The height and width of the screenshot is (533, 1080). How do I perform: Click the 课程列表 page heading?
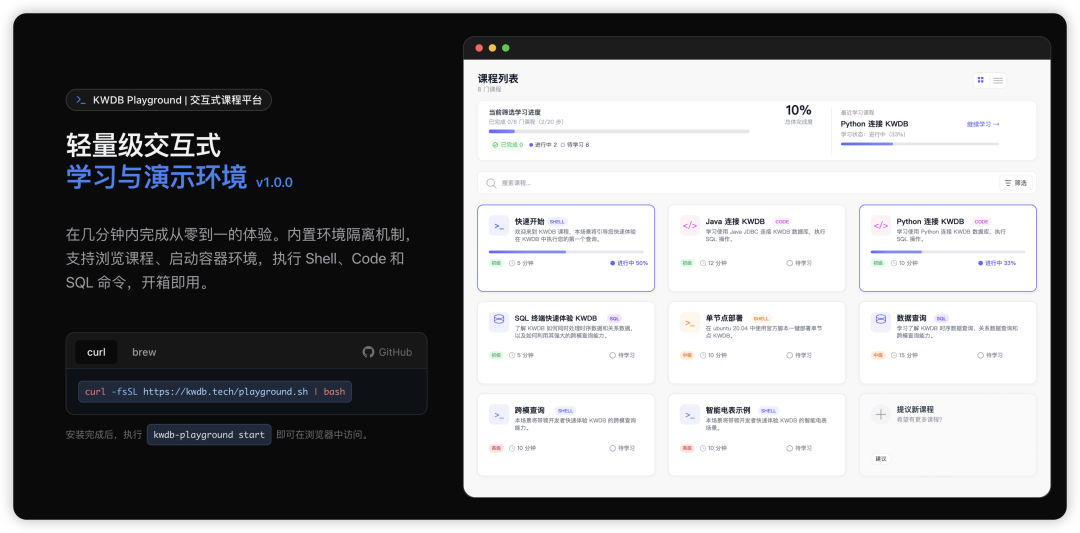point(498,79)
